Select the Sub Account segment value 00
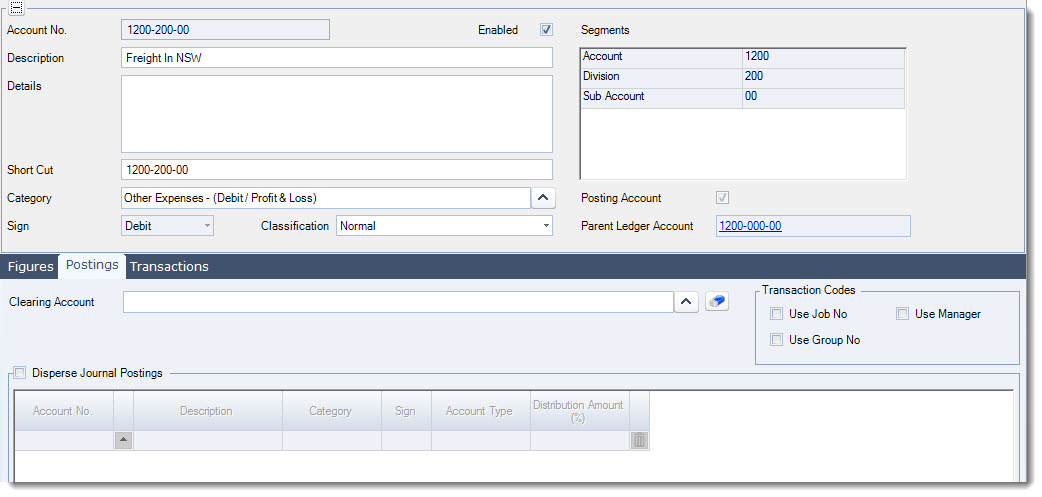 pos(824,97)
